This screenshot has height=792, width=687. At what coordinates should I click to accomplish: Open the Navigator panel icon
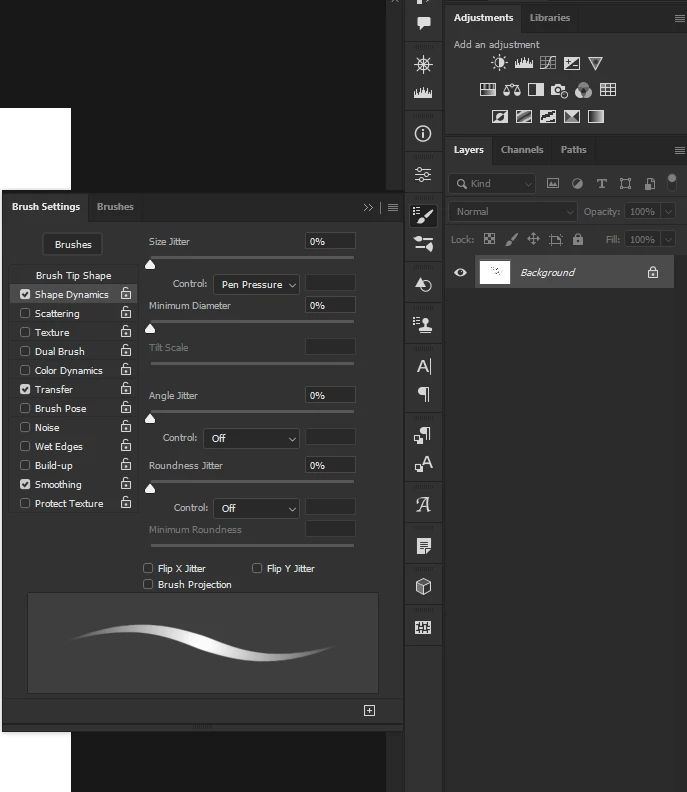pyautogui.click(x=423, y=64)
